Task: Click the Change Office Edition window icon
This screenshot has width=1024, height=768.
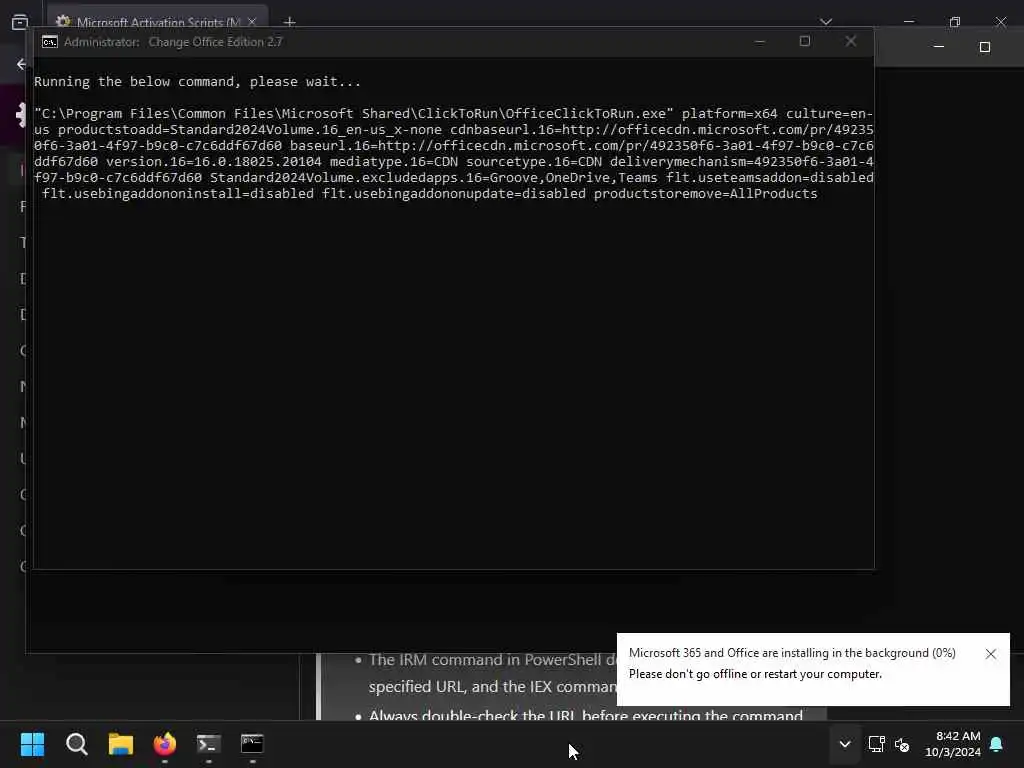Action: click(x=50, y=42)
